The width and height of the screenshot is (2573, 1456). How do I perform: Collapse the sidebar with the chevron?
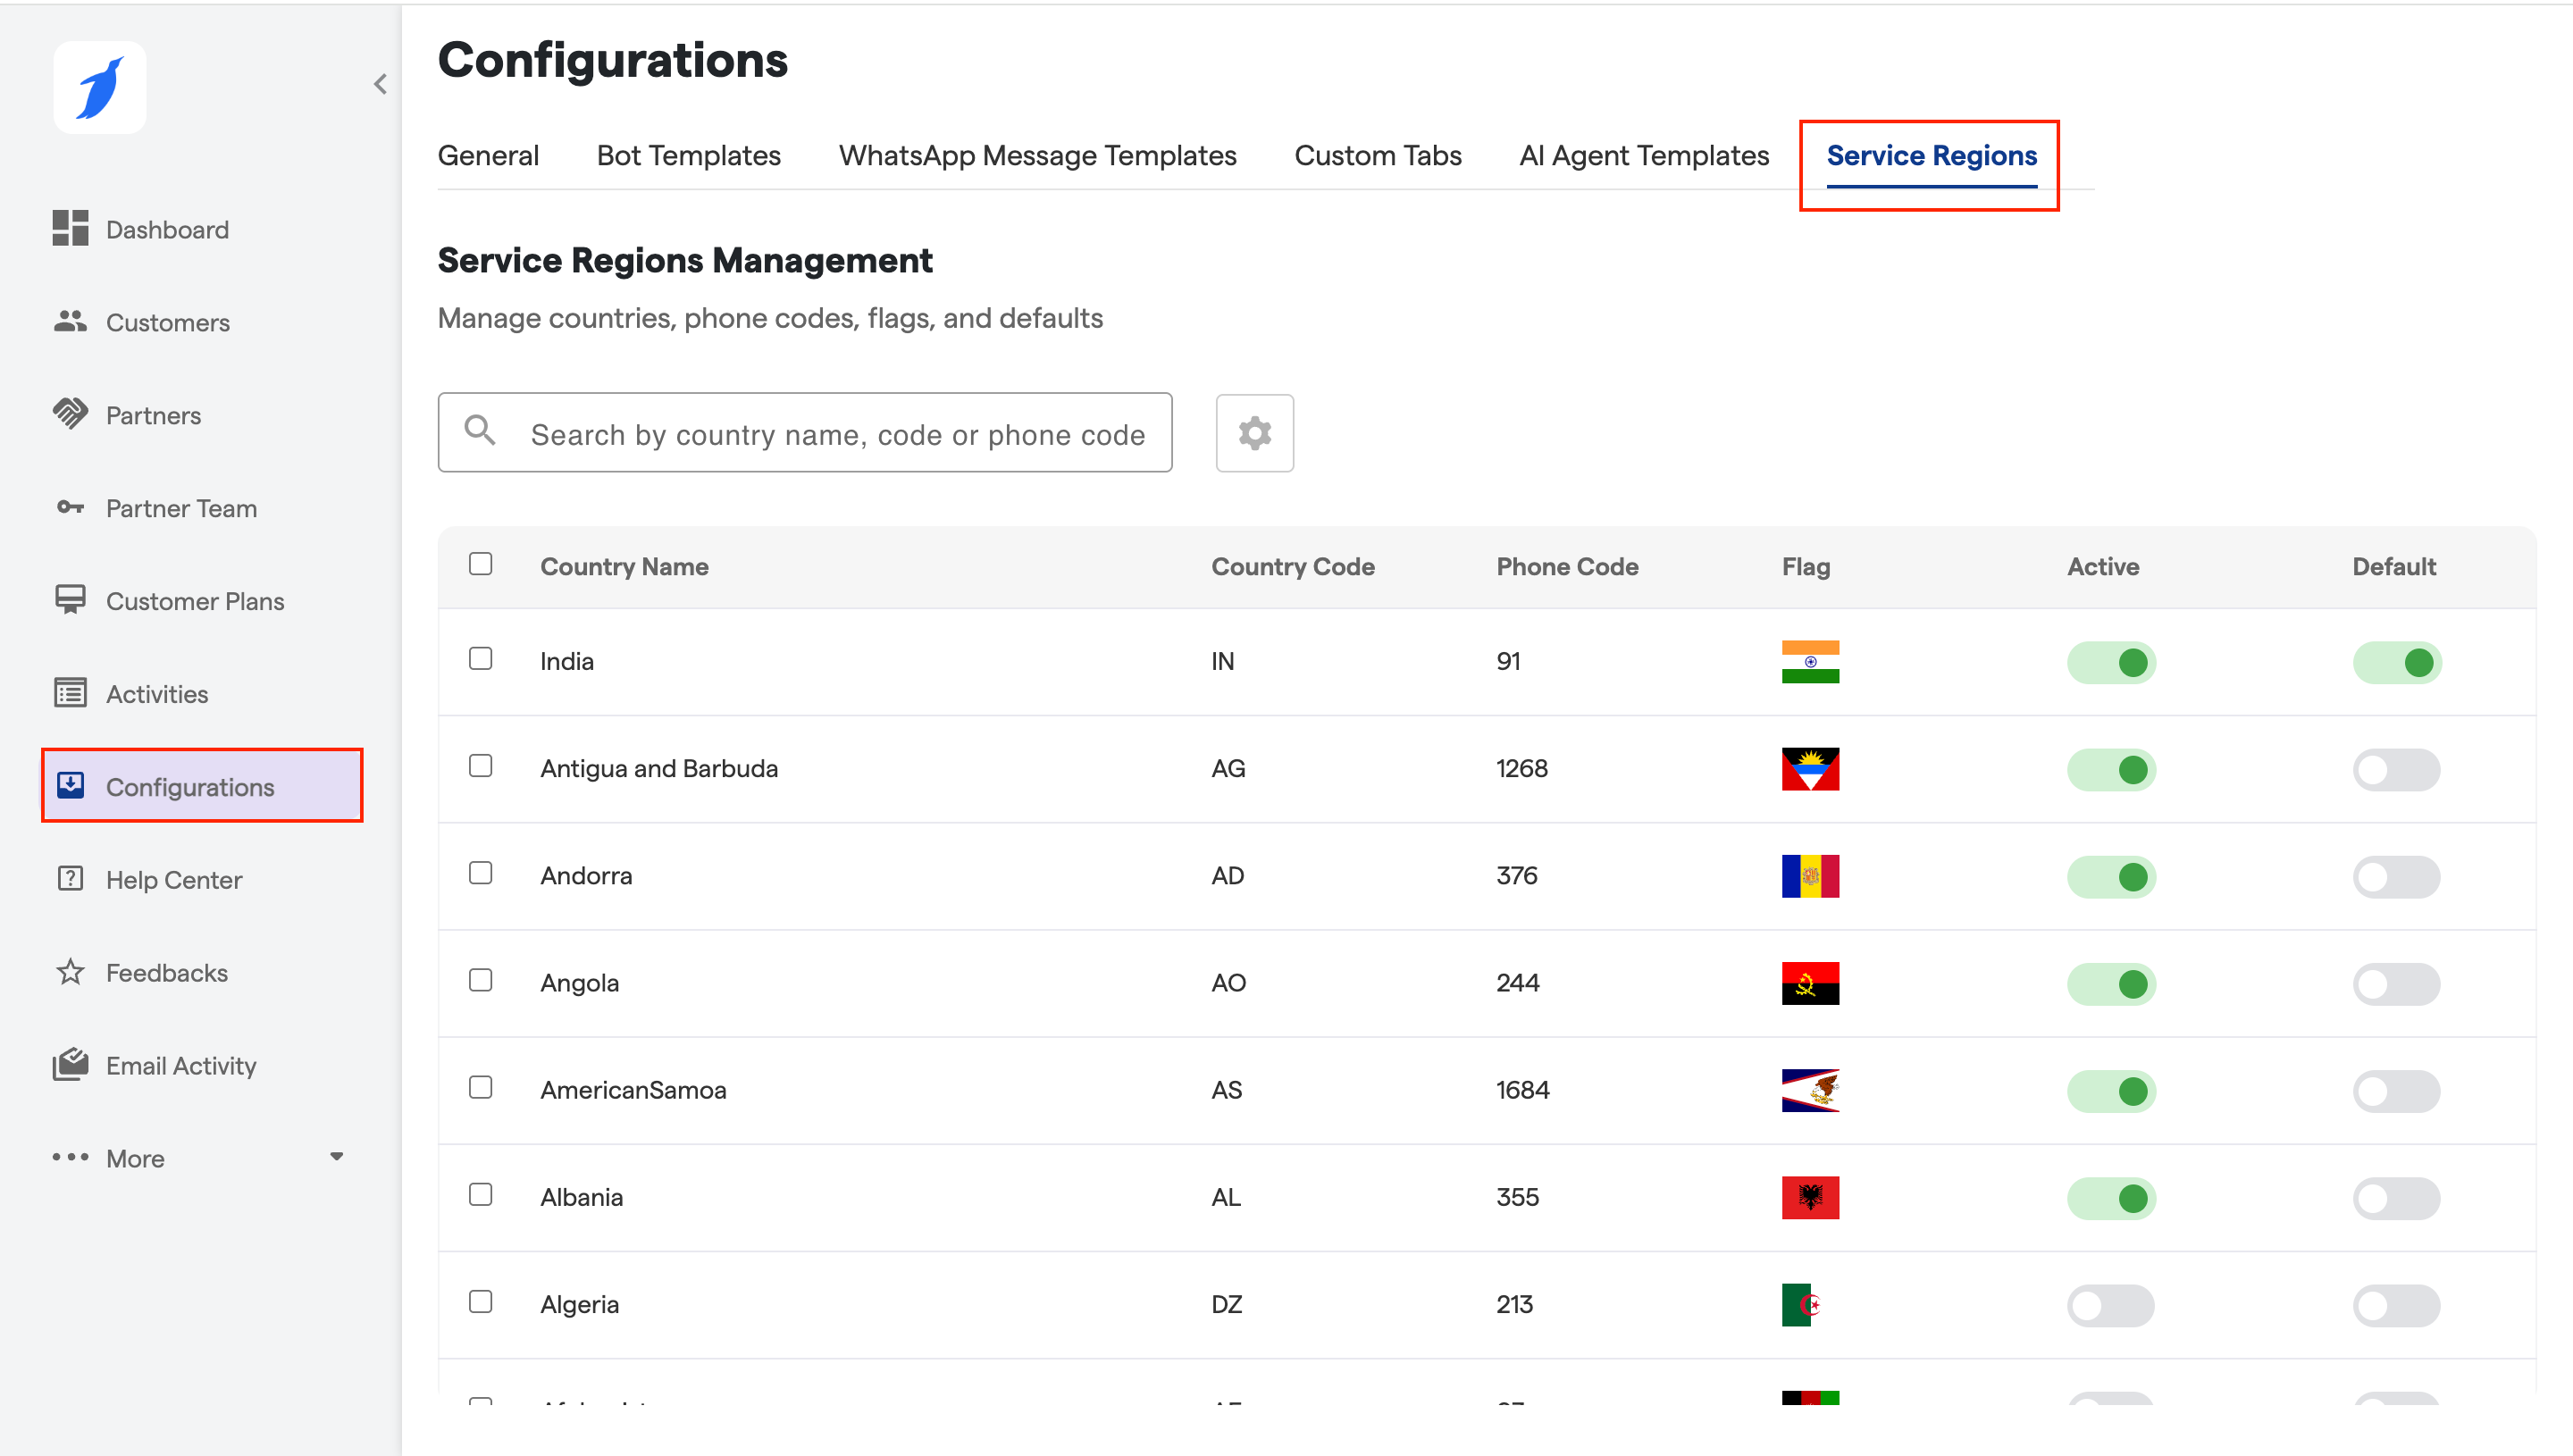[x=380, y=84]
